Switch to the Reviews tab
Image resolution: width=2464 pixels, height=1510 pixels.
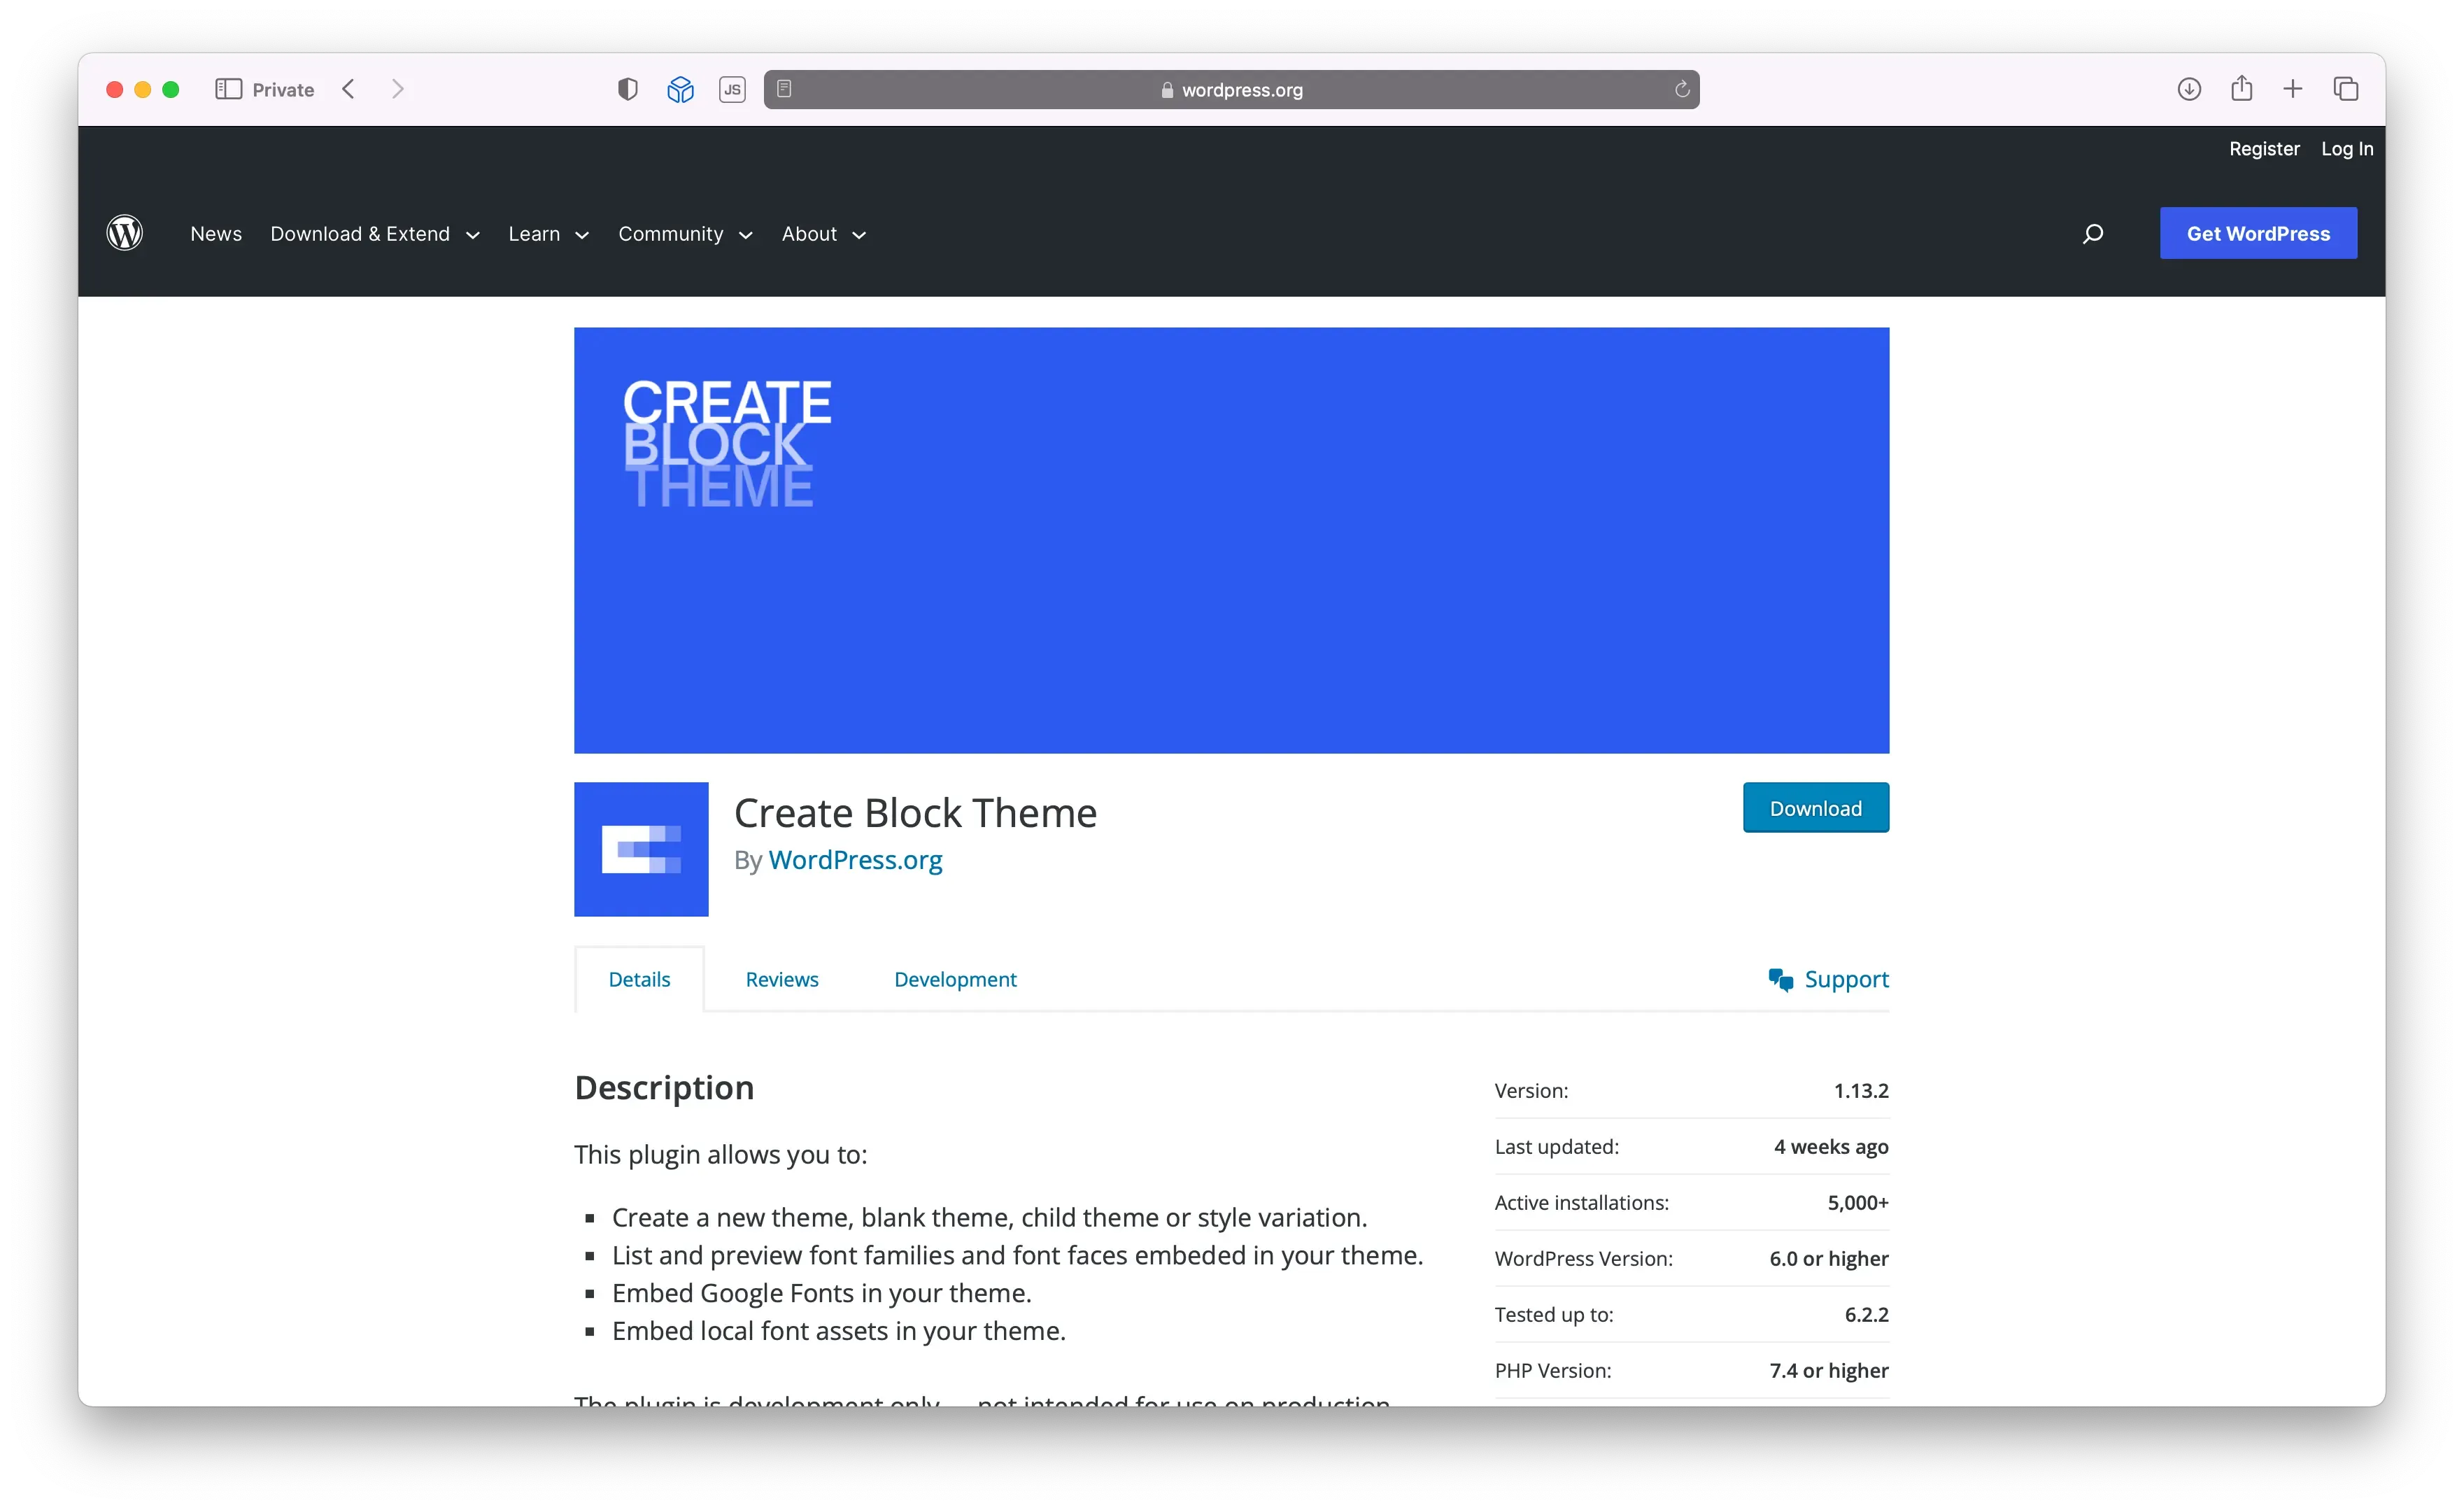[782, 979]
